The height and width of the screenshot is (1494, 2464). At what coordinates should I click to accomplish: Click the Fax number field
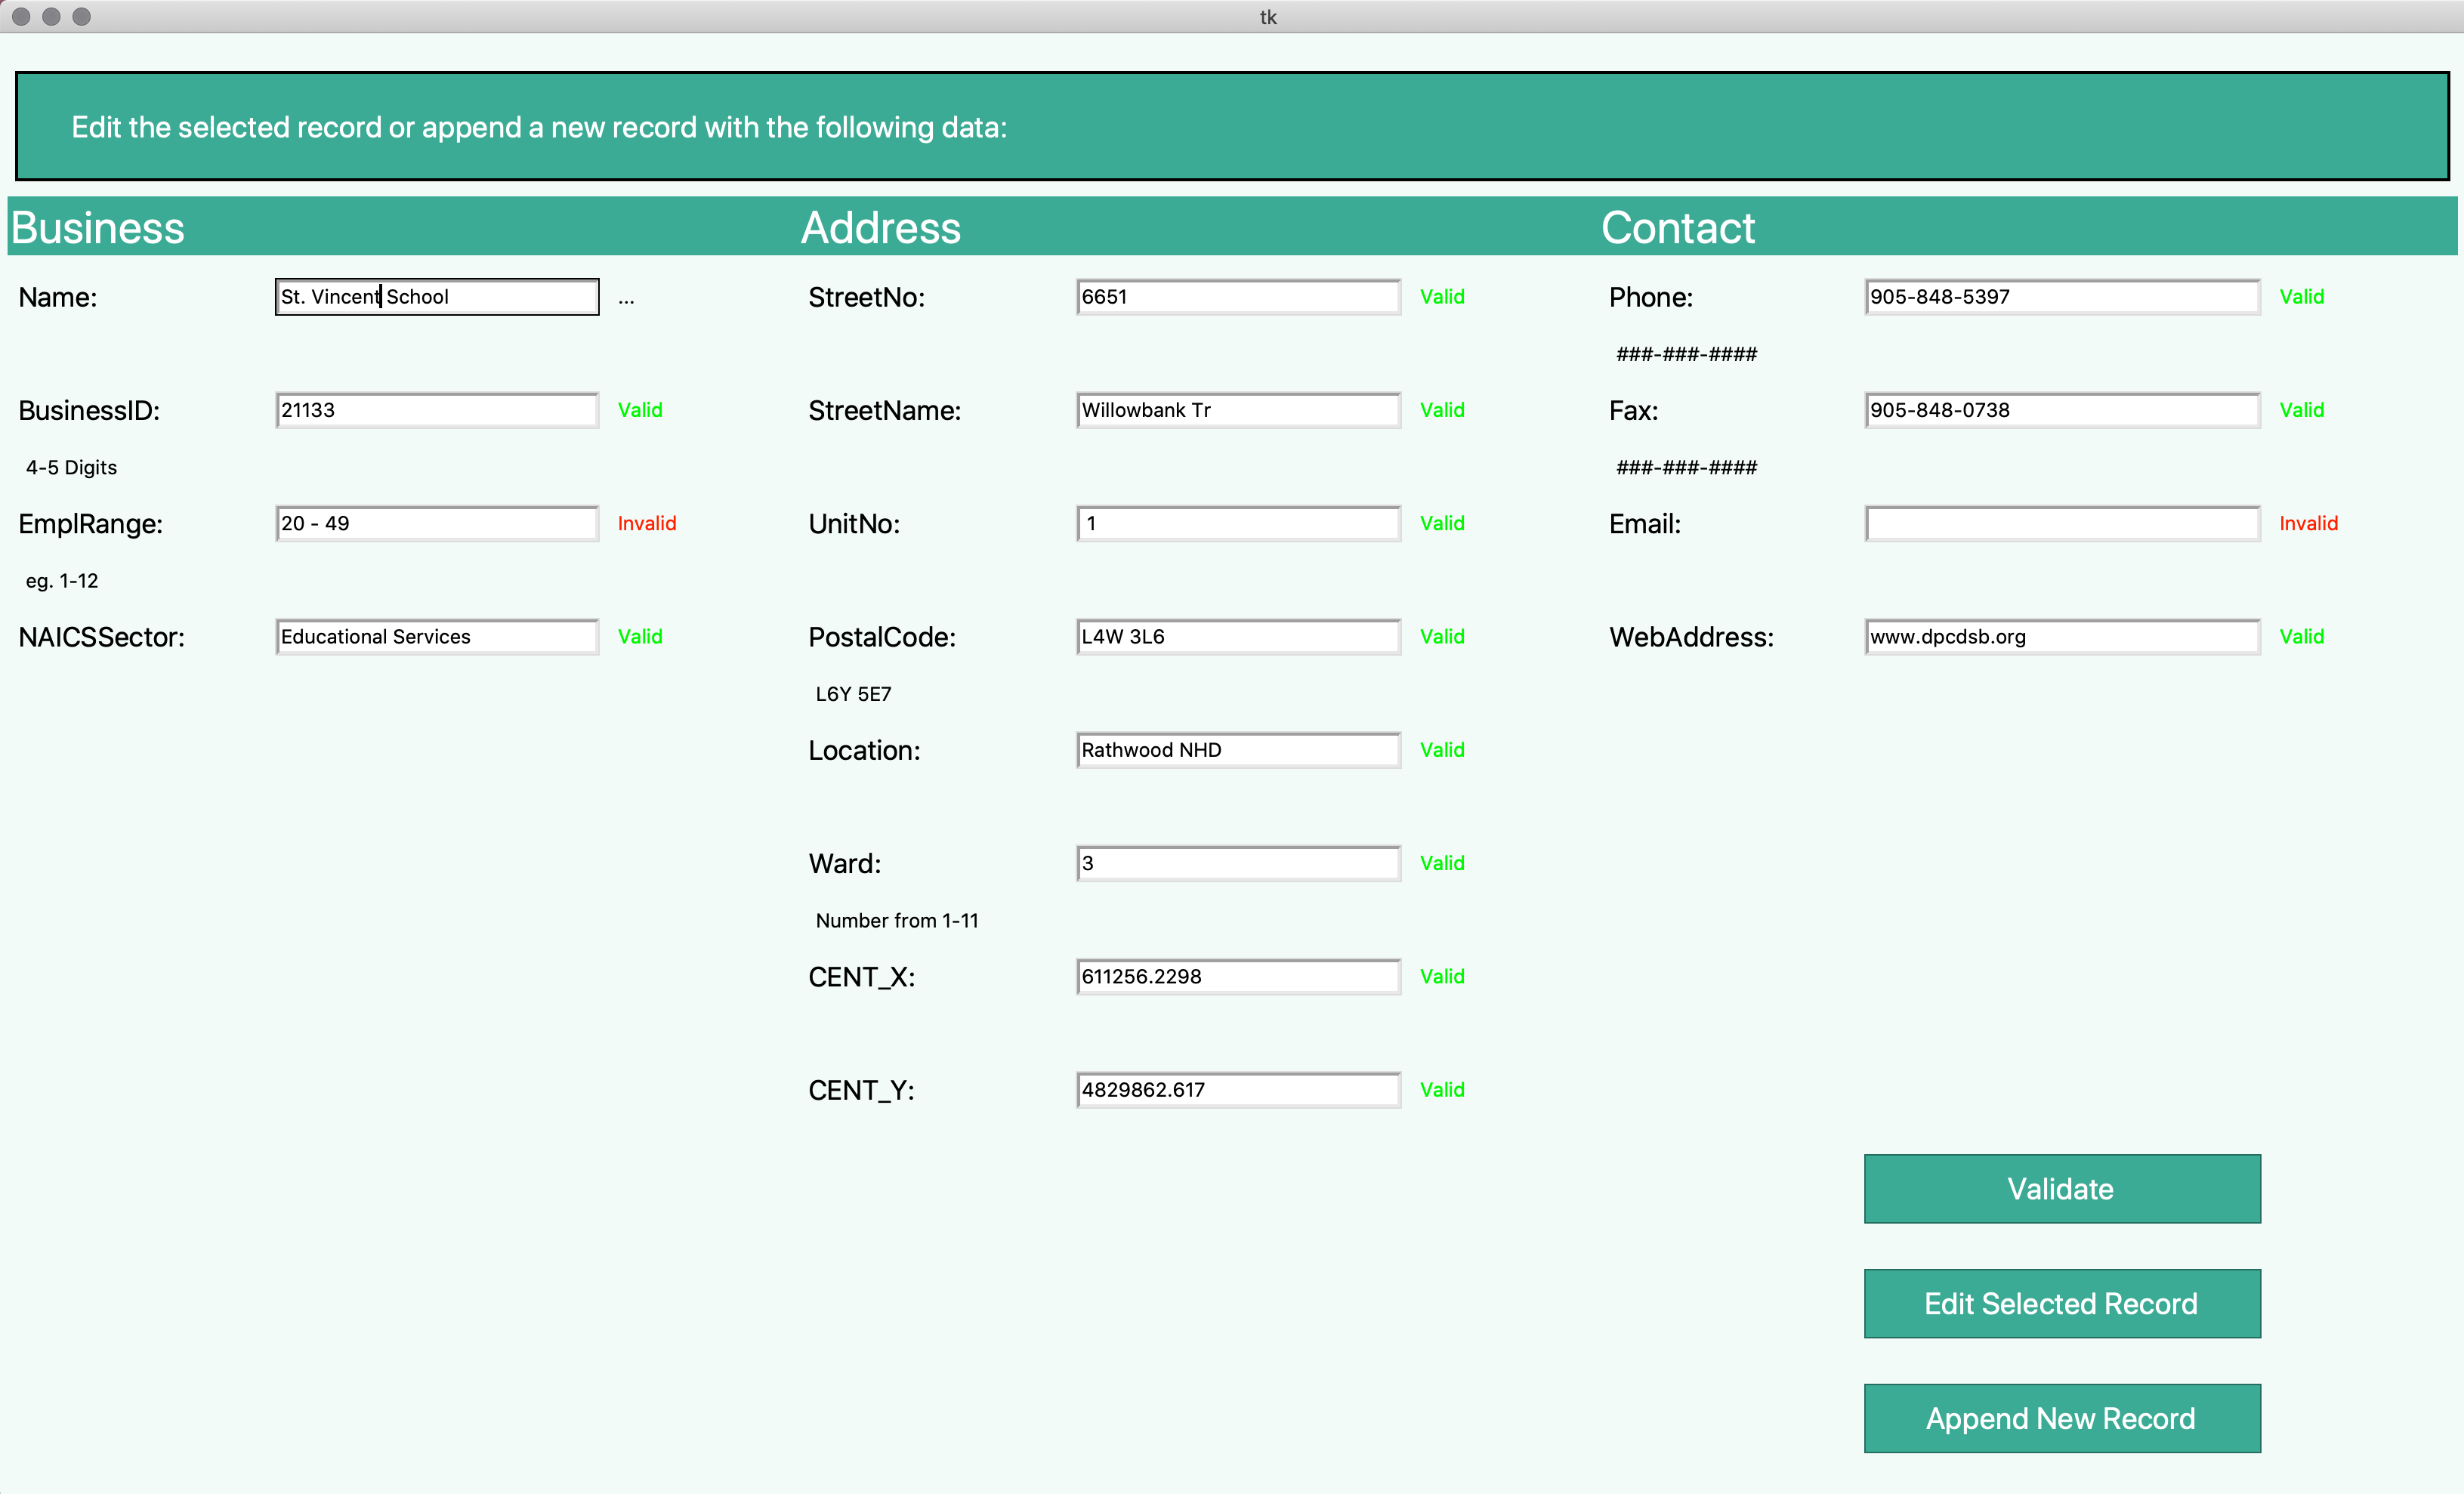(x=2061, y=410)
